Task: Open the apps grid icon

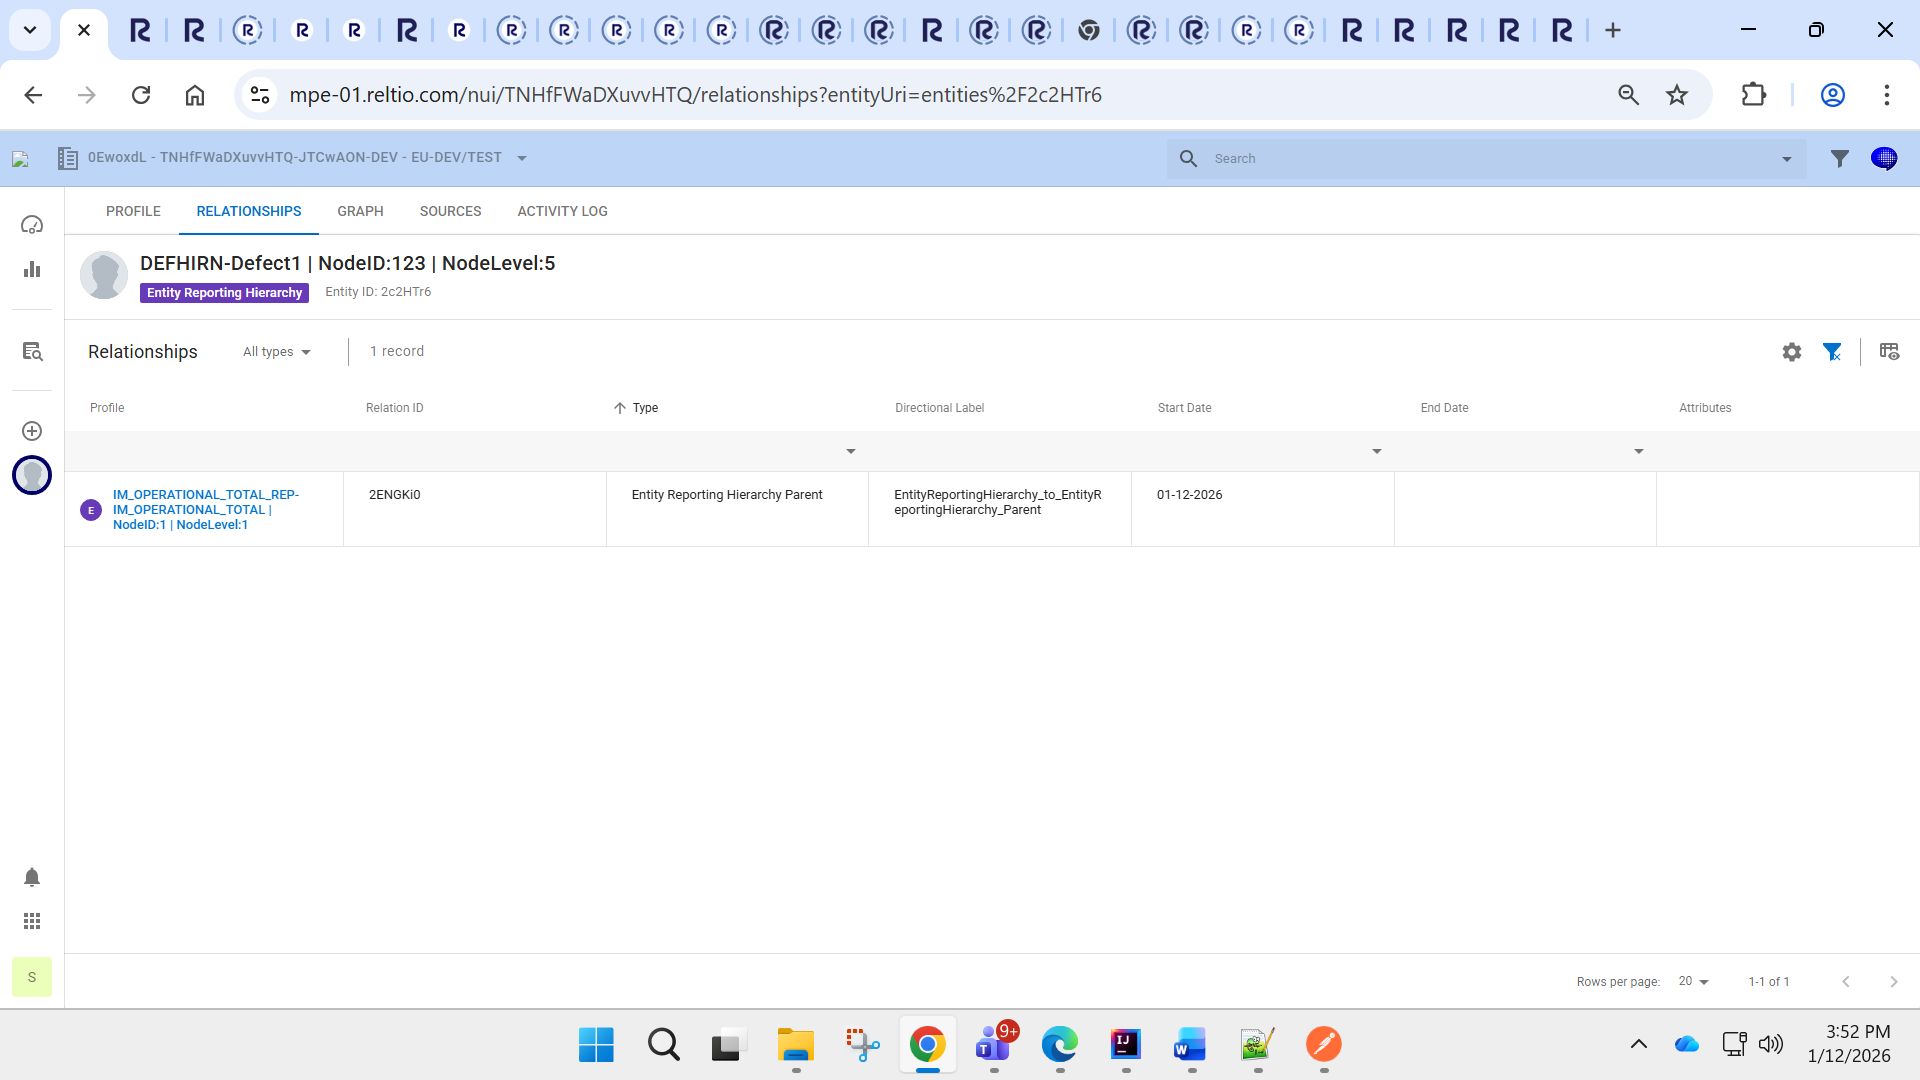Action: (32, 921)
